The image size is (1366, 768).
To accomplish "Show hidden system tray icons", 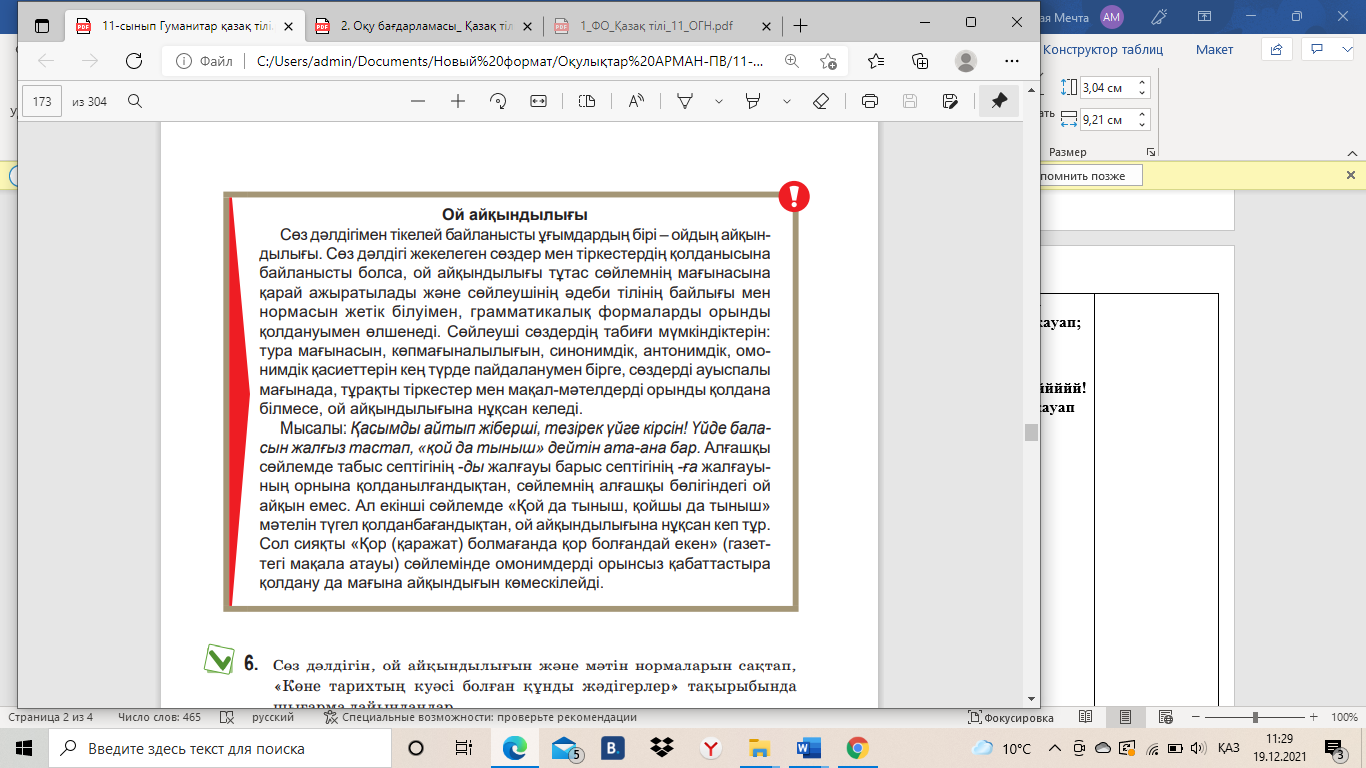I will pyautogui.click(x=1054, y=748).
